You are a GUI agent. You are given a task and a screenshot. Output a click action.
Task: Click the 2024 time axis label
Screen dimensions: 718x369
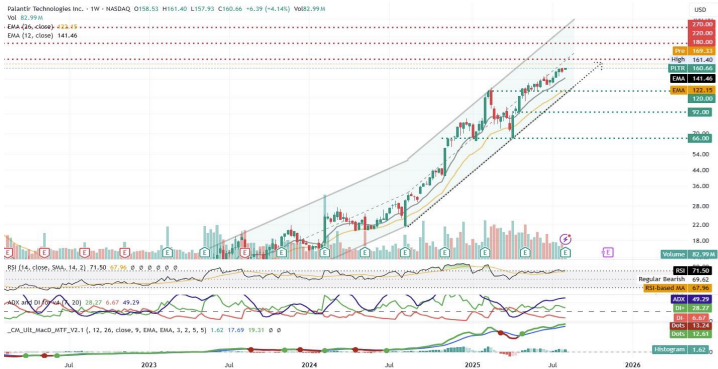click(310, 364)
